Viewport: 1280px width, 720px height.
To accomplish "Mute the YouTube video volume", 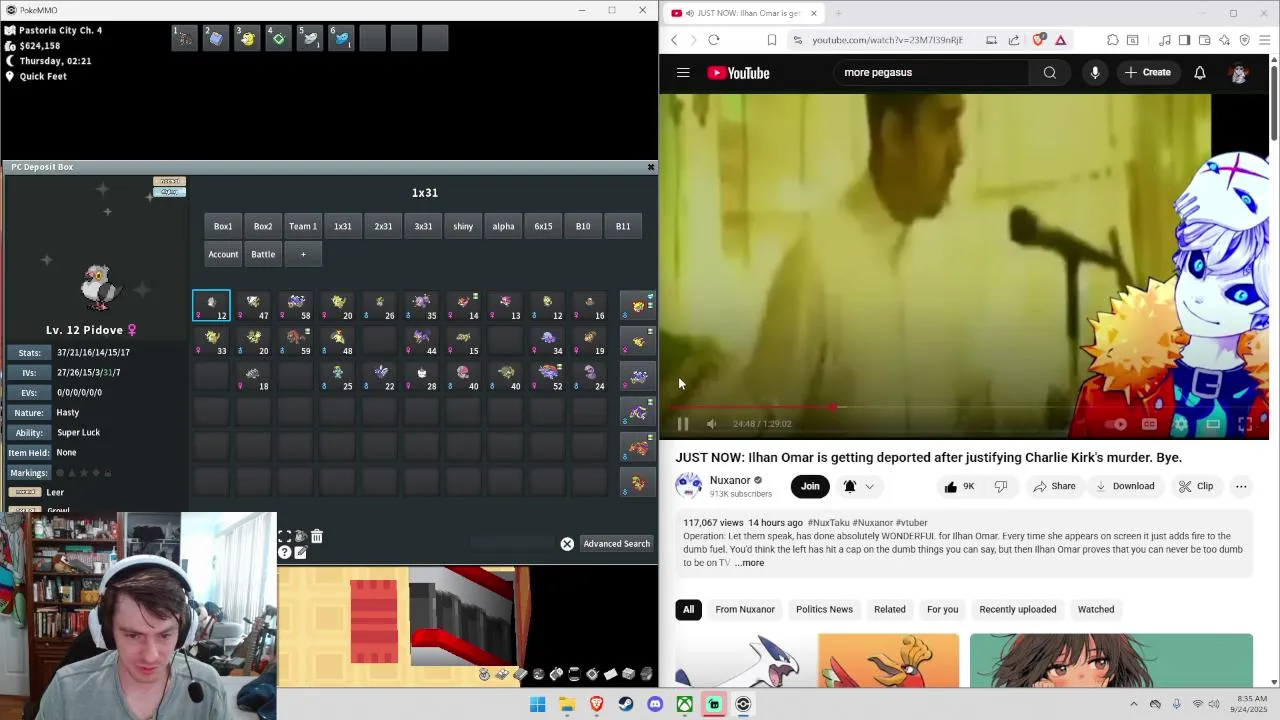I will tap(711, 424).
